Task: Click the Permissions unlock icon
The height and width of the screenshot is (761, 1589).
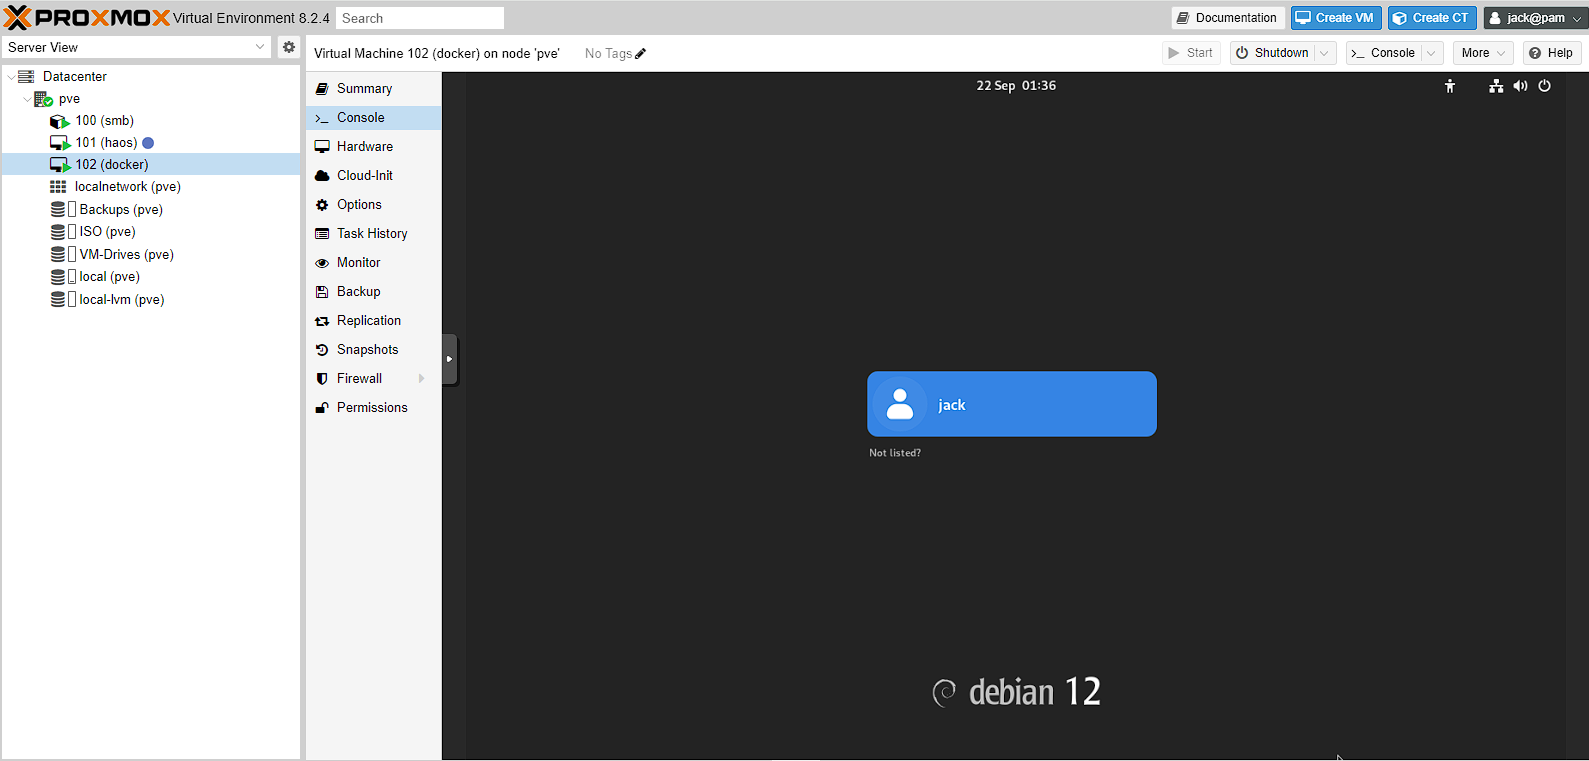Action: (x=322, y=408)
